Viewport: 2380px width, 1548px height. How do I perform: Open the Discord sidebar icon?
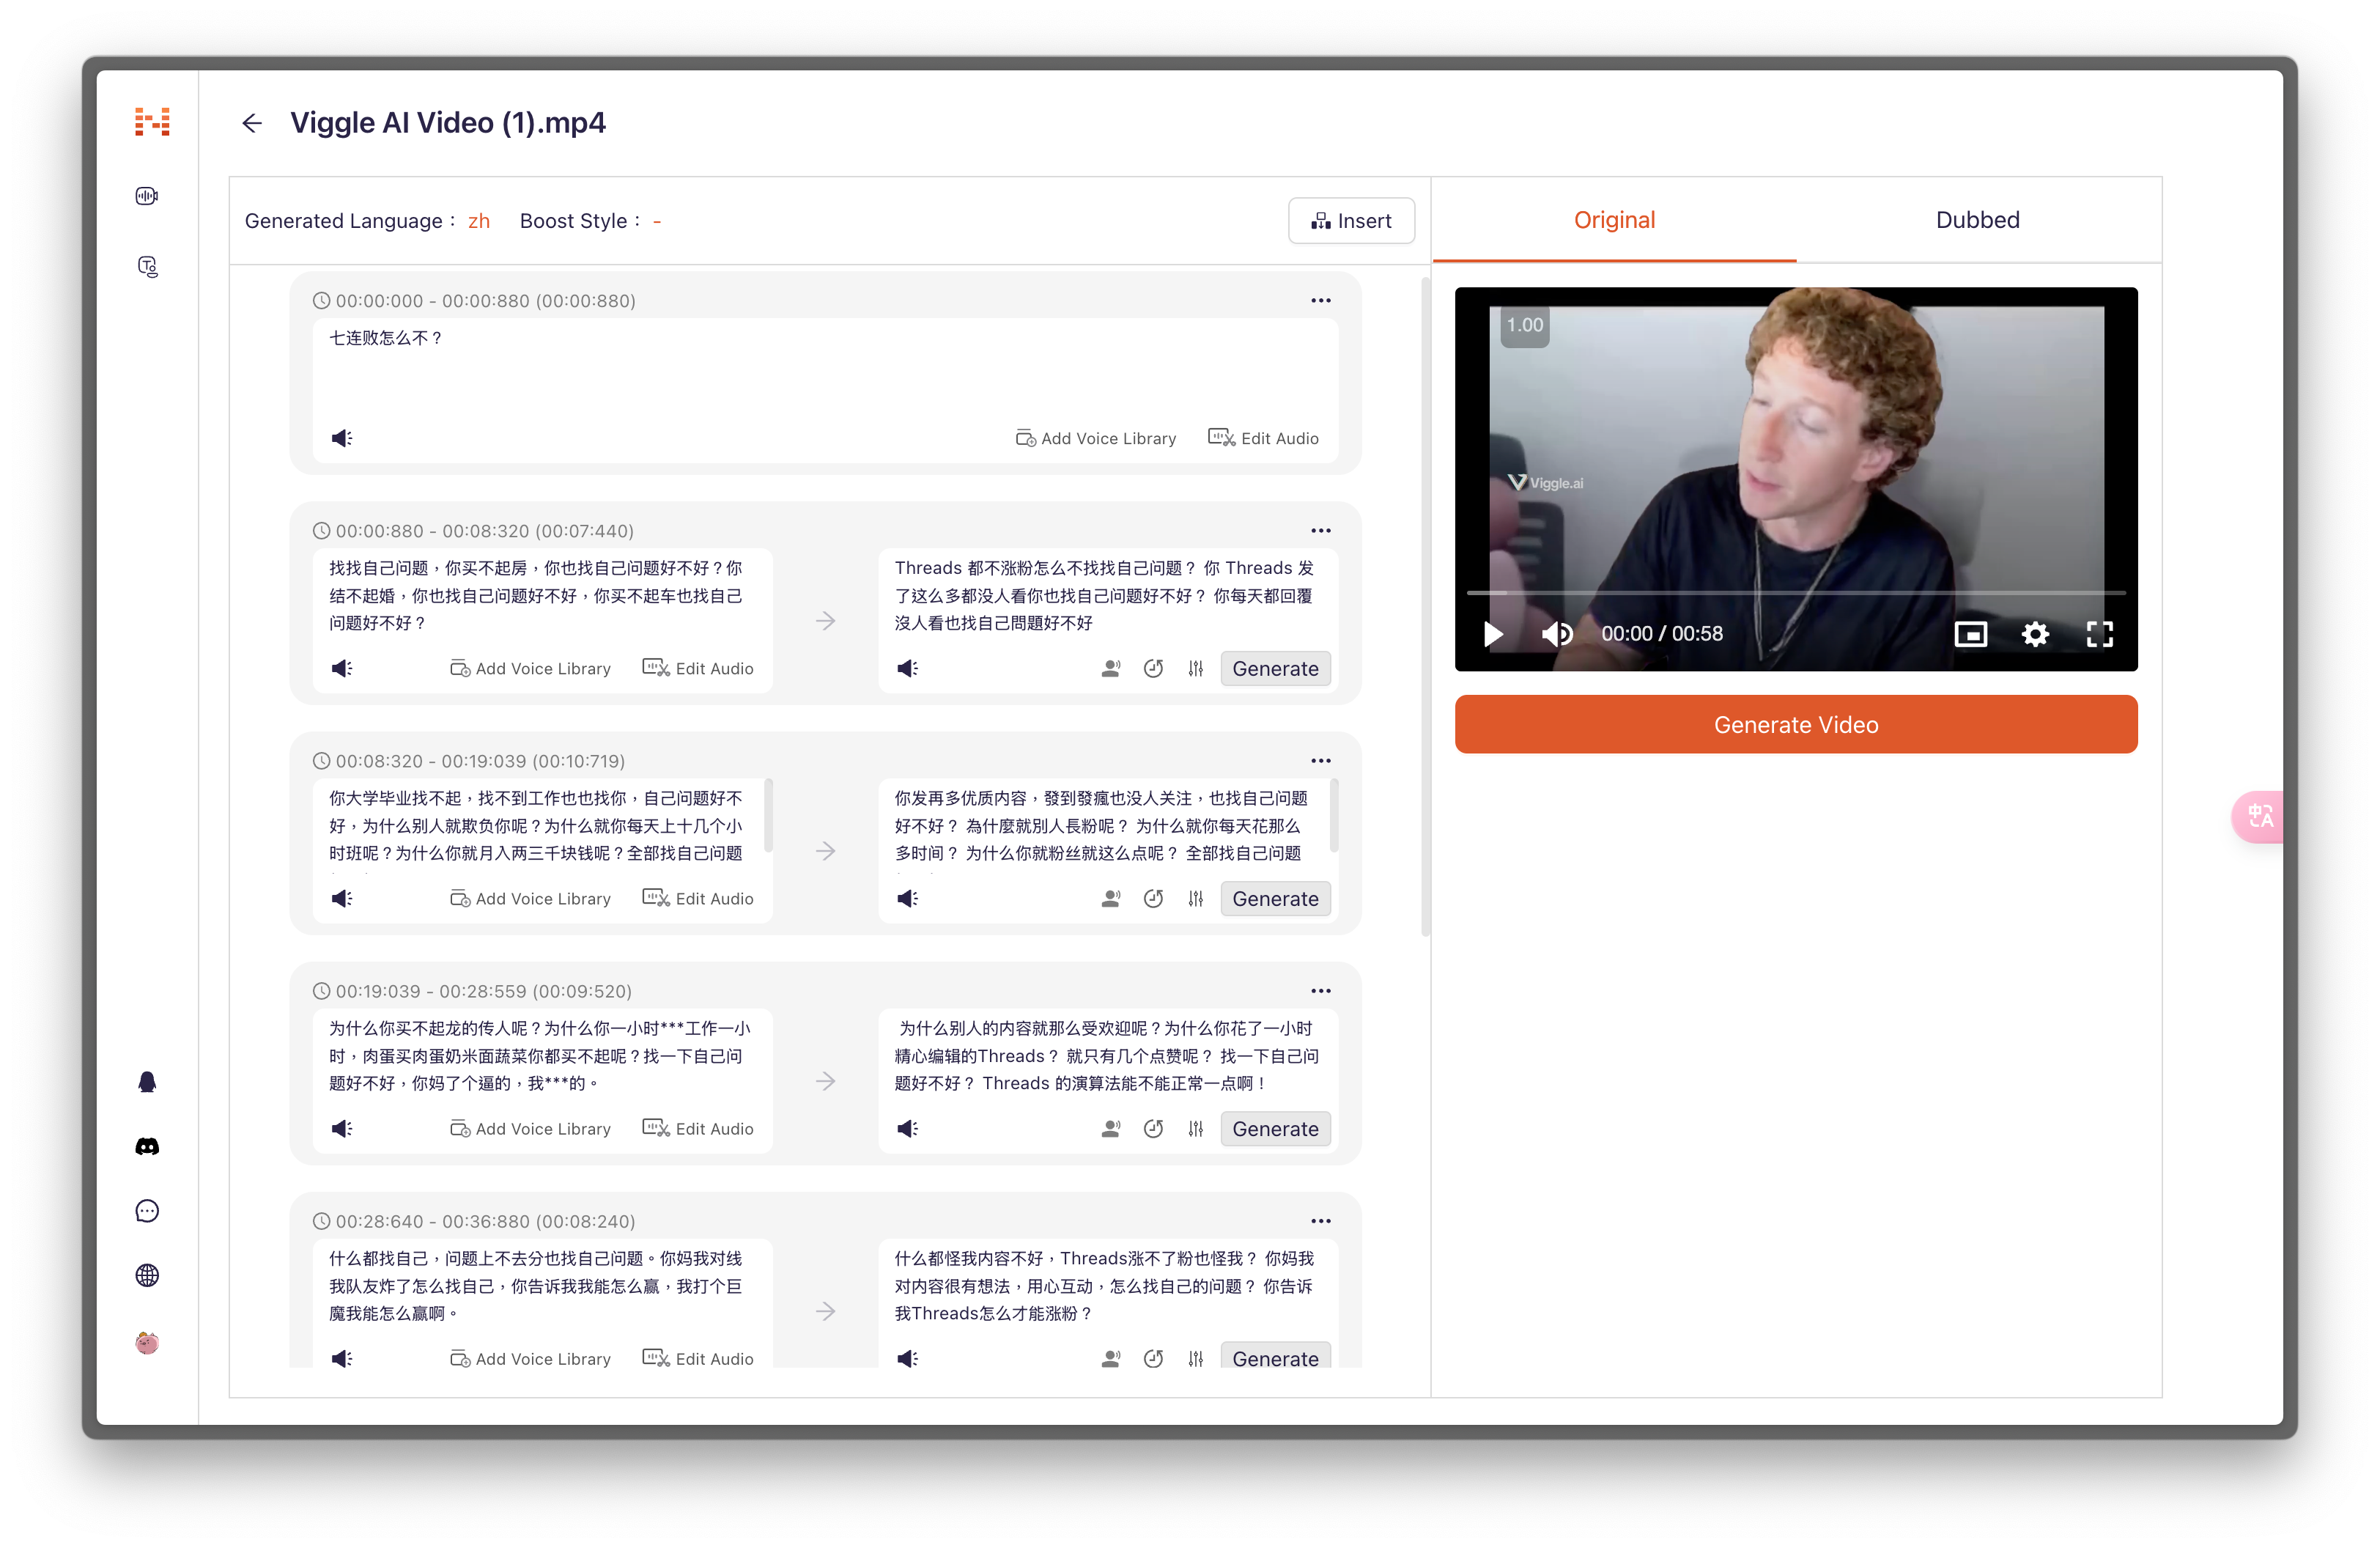(147, 1146)
